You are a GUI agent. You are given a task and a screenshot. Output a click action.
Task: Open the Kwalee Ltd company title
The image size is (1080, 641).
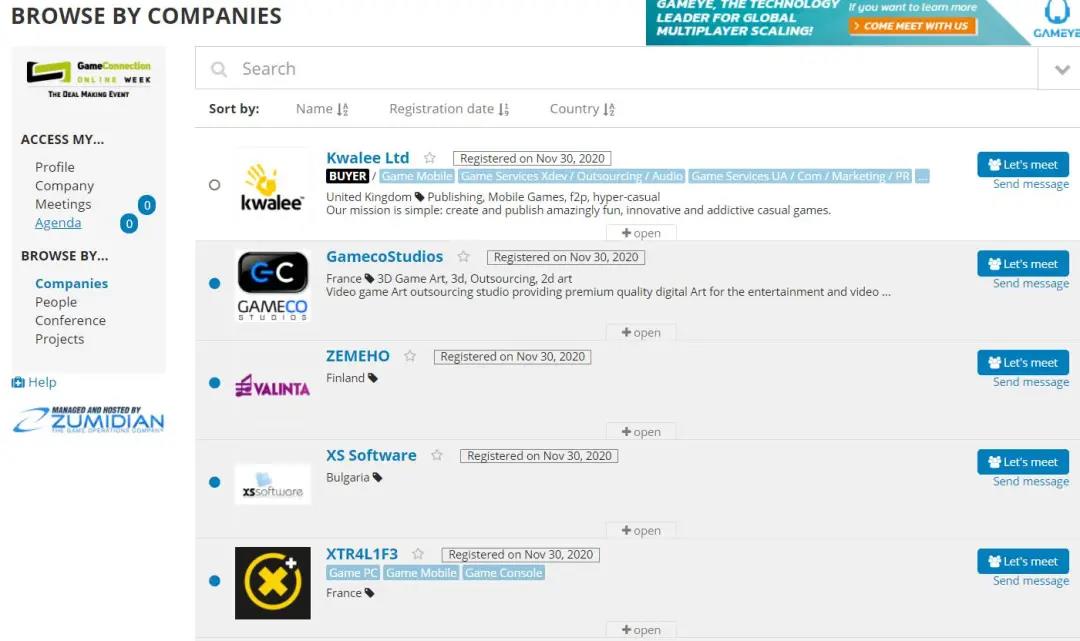[x=368, y=158]
